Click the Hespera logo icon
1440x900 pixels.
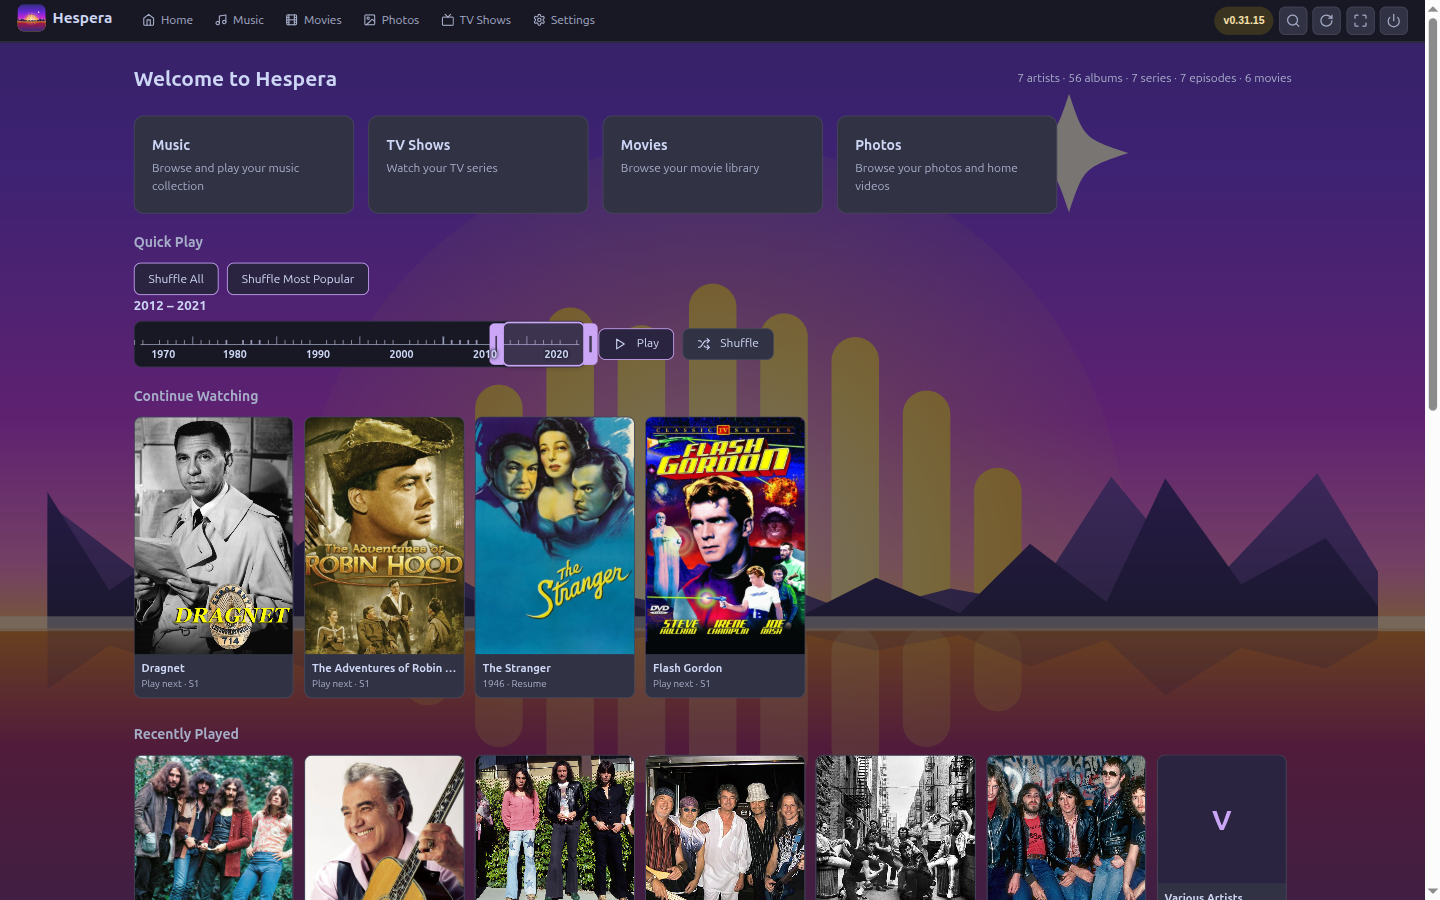pyautogui.click(x=31, y=19)
